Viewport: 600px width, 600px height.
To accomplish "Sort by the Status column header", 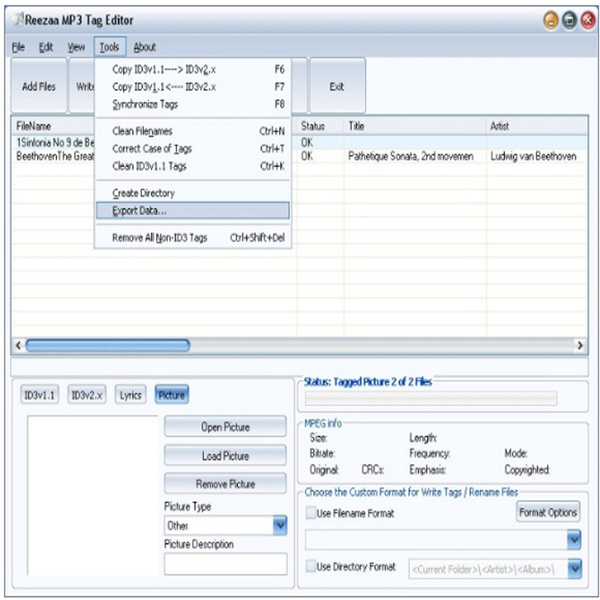I will point(320,126).
